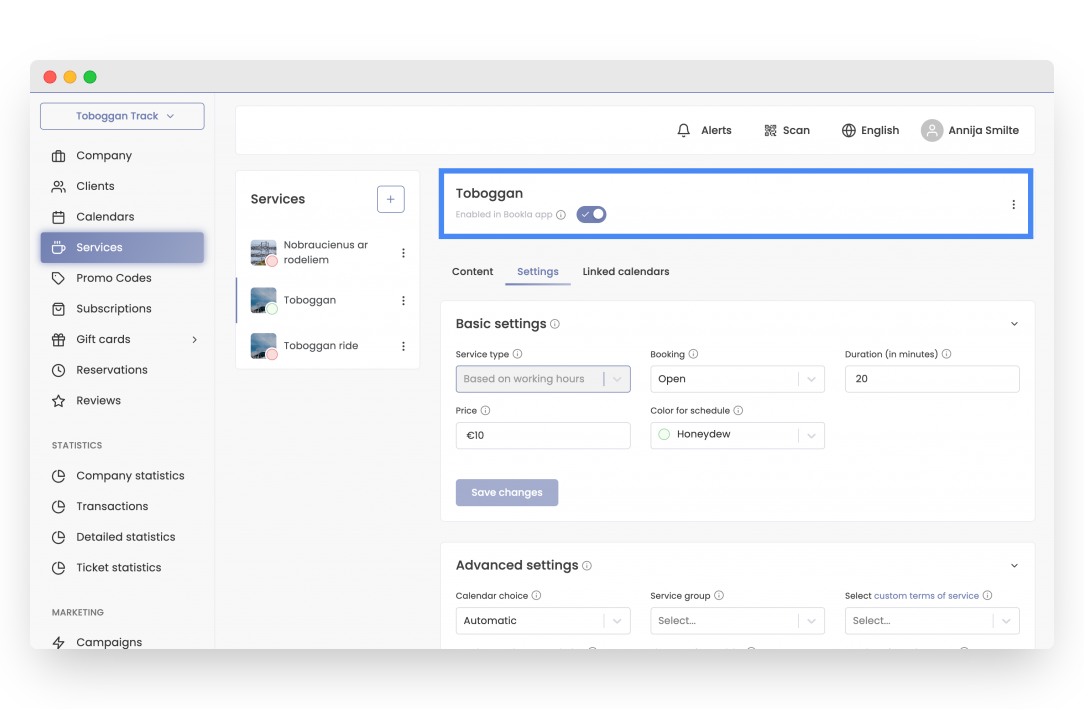Screen dimensions: 1084x709
Task: Click the Price input field
Action: 543,435
